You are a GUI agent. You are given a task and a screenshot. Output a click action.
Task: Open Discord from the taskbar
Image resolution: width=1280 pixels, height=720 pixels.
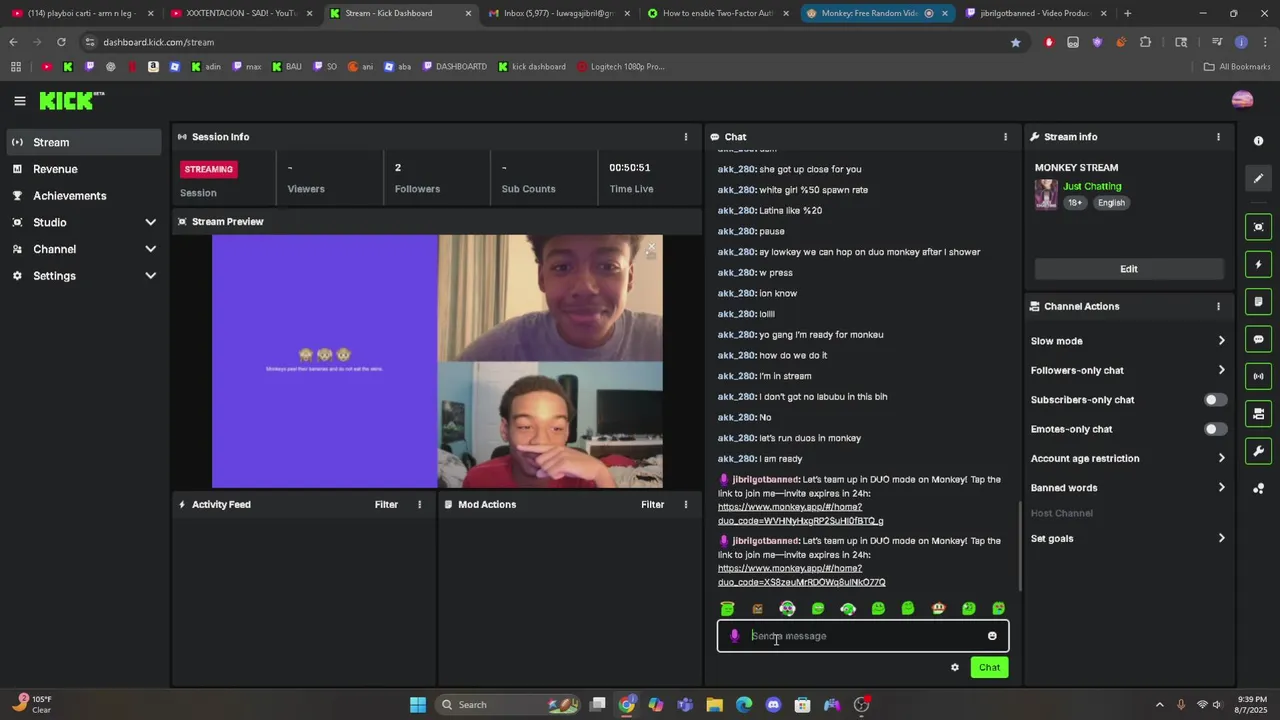point(773,705)
